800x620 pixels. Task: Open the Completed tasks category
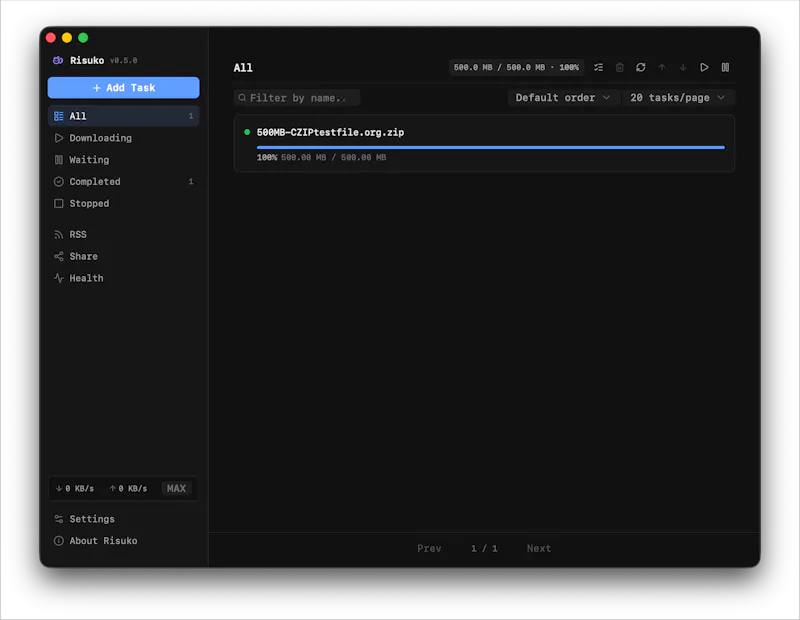click(123, 182)
